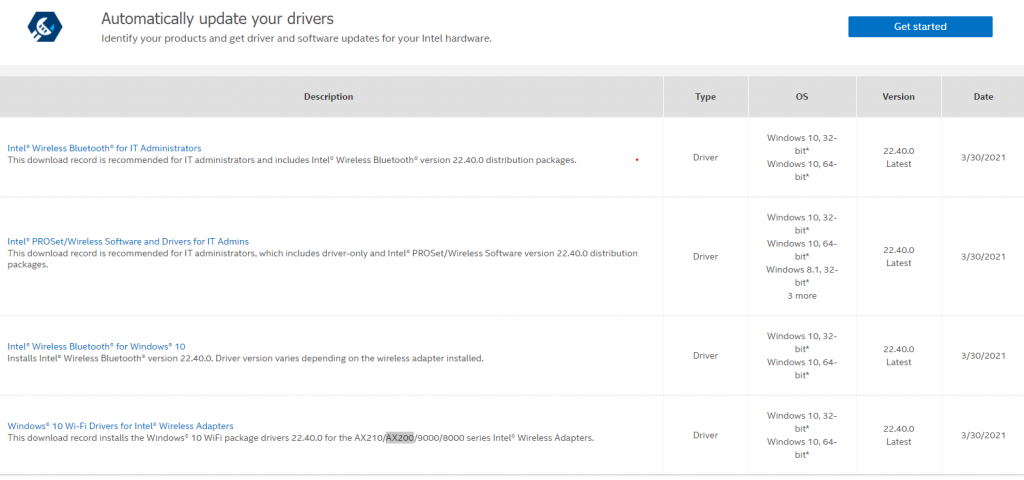Click the date in the Bluetooth IT Administrators row
The image size is (1024, 480).
pos(983,157)
